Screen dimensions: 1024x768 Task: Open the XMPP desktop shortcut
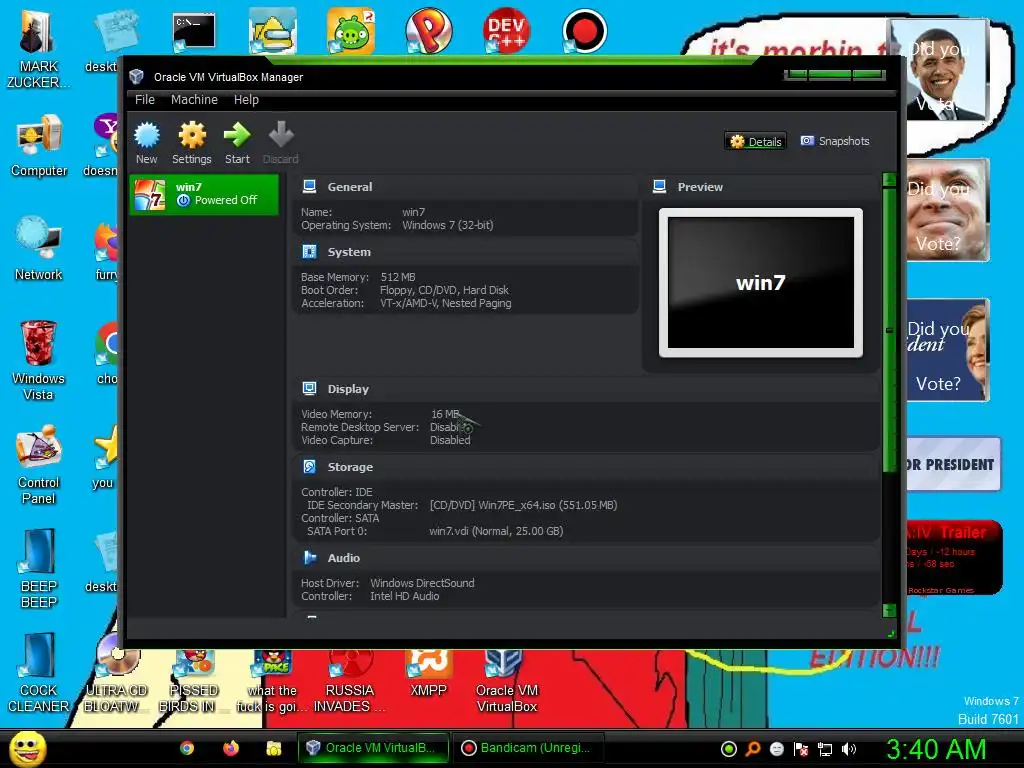[x=428, y=674]
